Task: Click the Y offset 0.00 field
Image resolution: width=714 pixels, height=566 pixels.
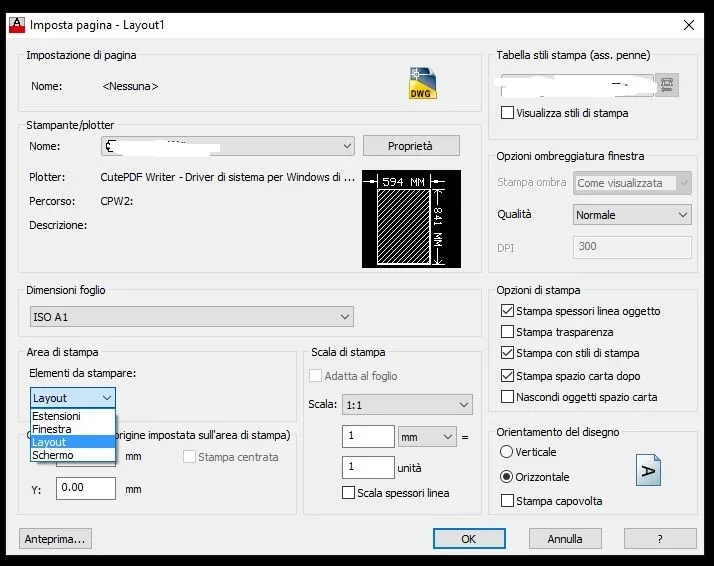Action: pos(86,488)
